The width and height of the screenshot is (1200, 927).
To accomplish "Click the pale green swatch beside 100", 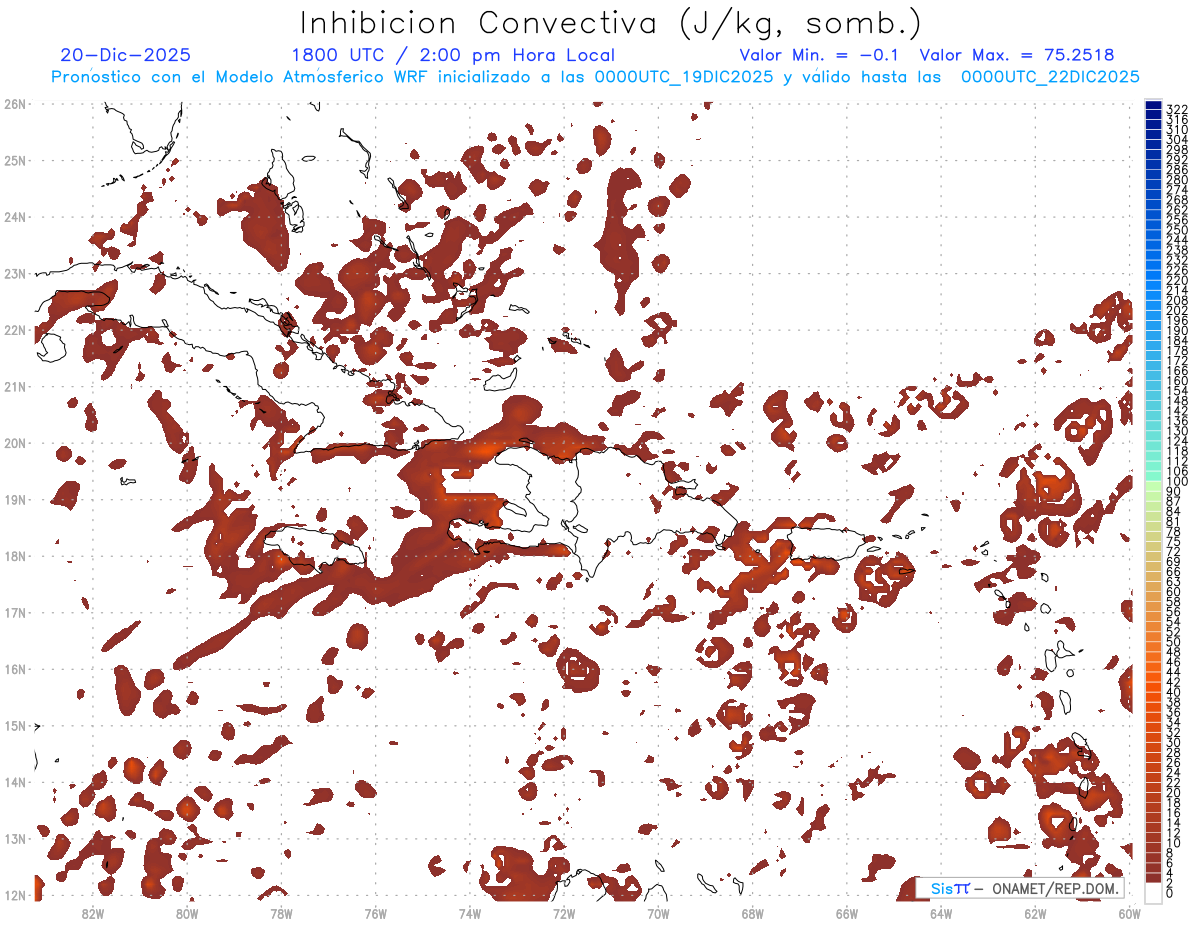I will point(1153,484).
